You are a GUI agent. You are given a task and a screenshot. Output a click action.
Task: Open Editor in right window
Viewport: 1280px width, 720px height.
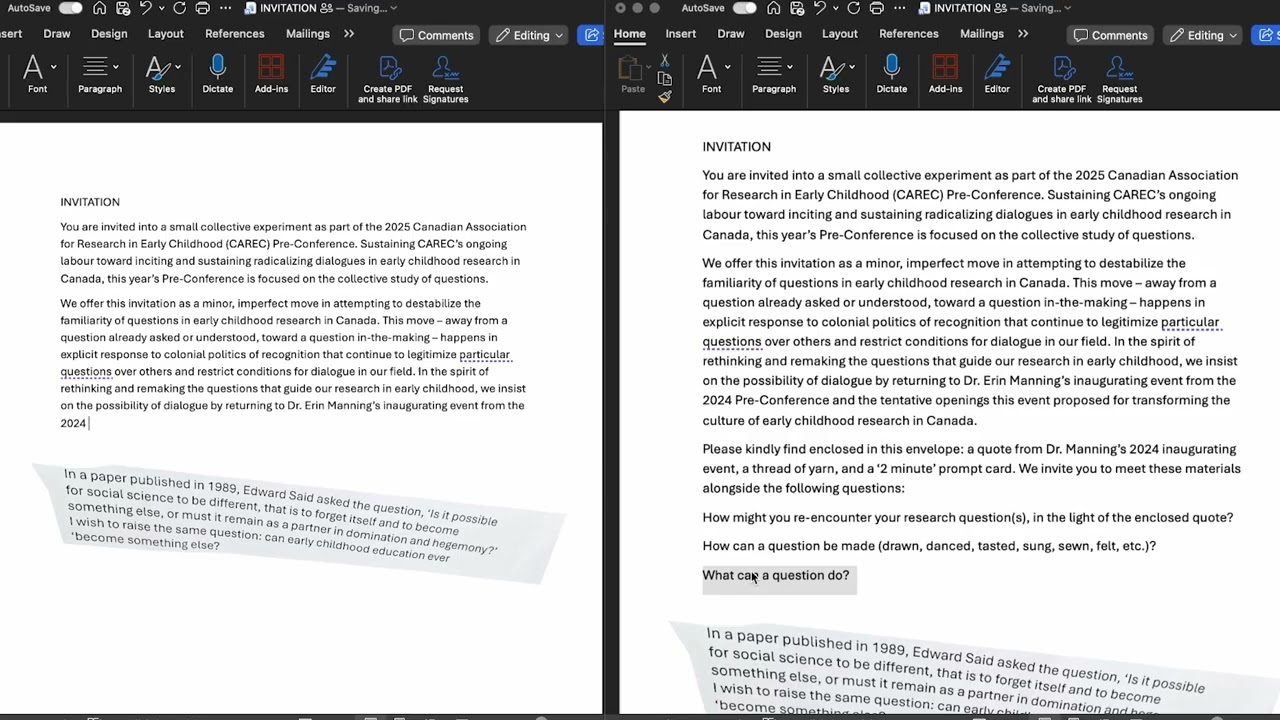997,75
